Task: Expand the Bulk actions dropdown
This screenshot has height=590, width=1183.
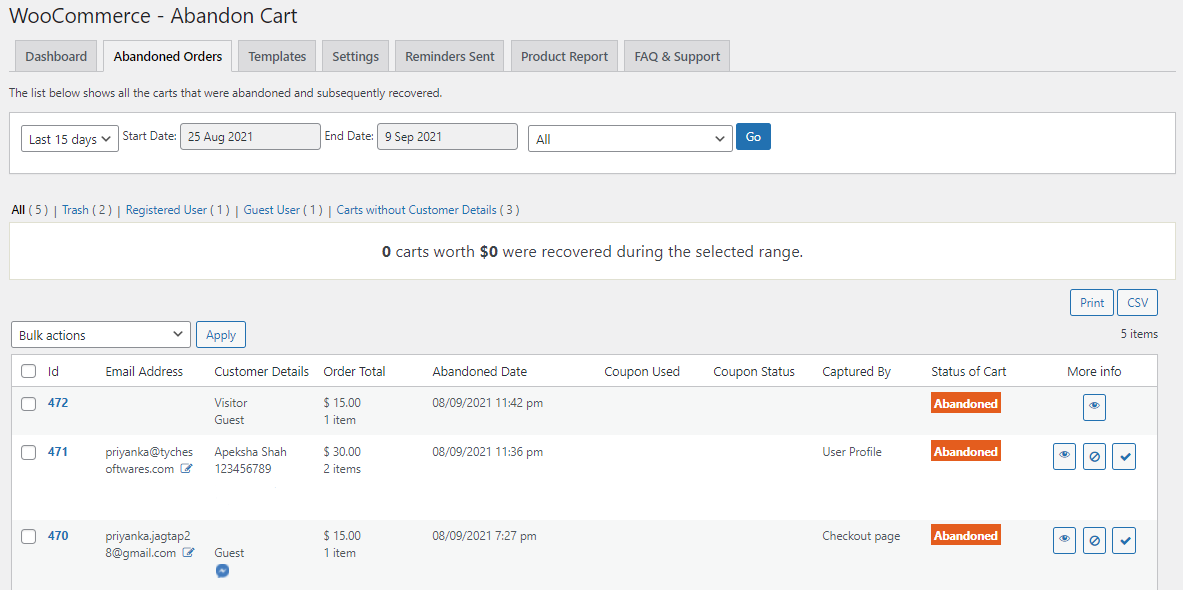Action: [x=101, y=335]
